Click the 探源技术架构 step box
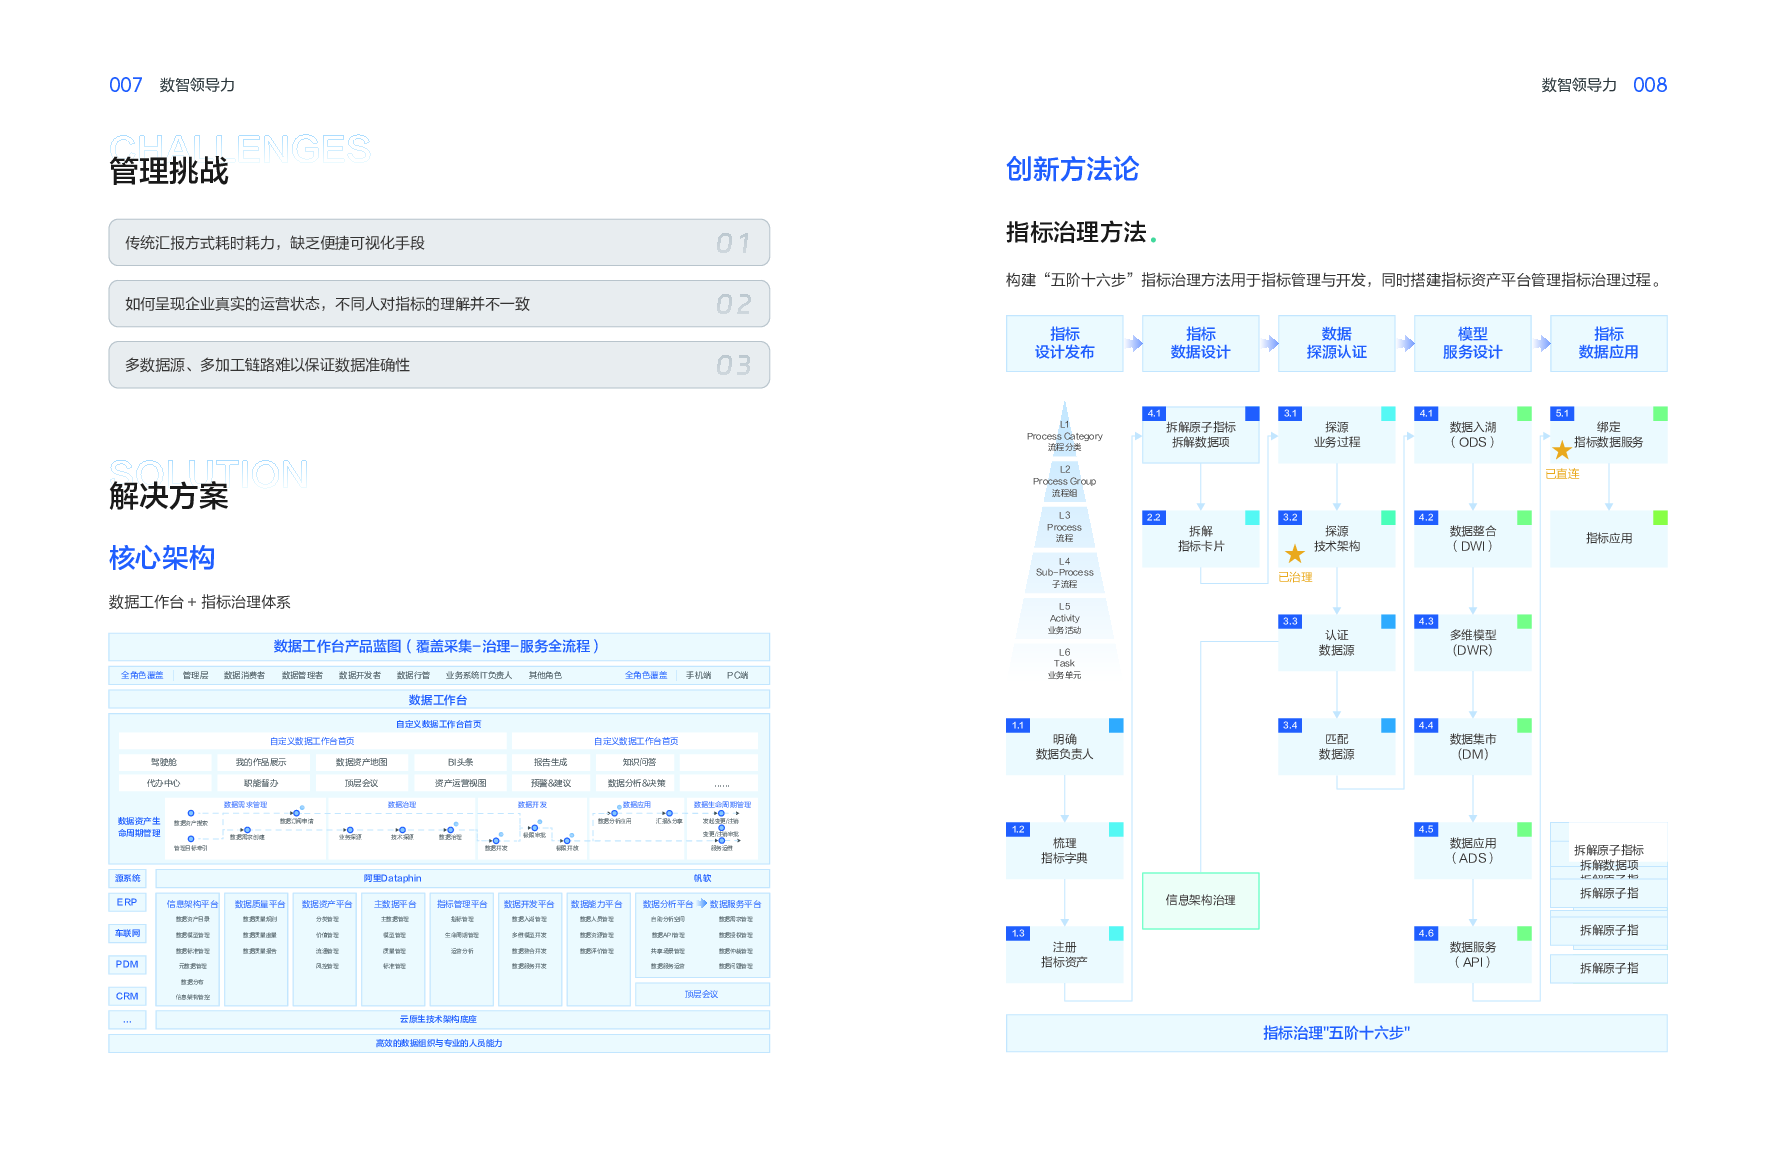Screen dimensions: 1776x1162 coord(1337,539)
